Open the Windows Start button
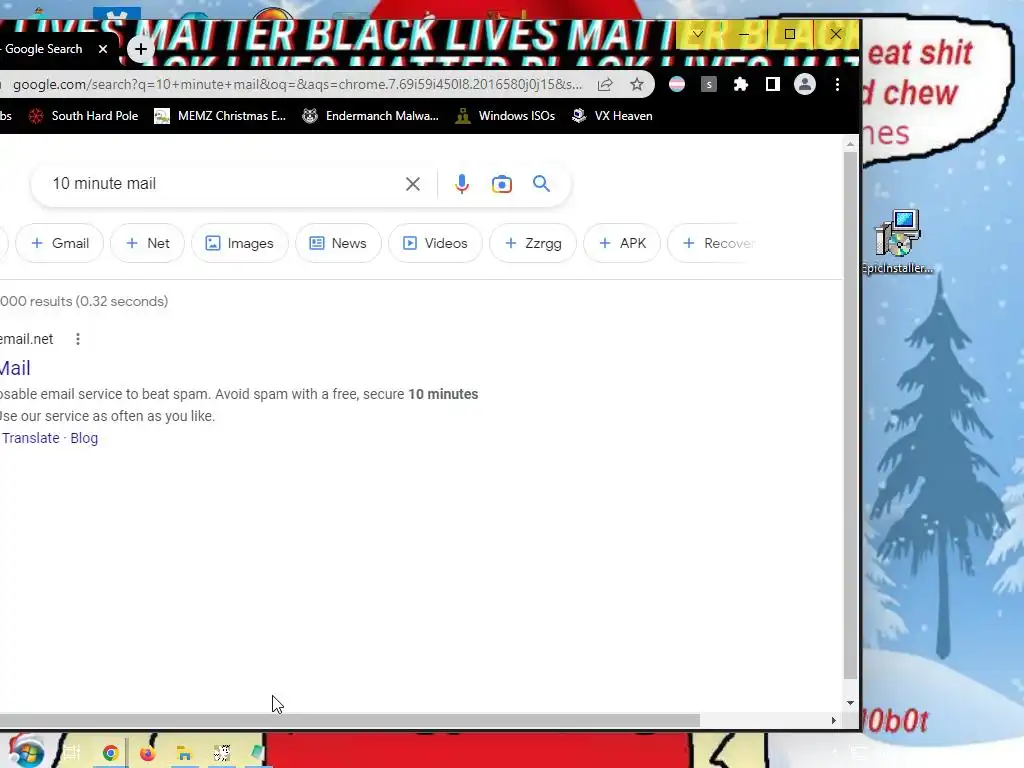The height and width of the screenshot is (768, 1024). pyautogui.click(x=25, y=752)
